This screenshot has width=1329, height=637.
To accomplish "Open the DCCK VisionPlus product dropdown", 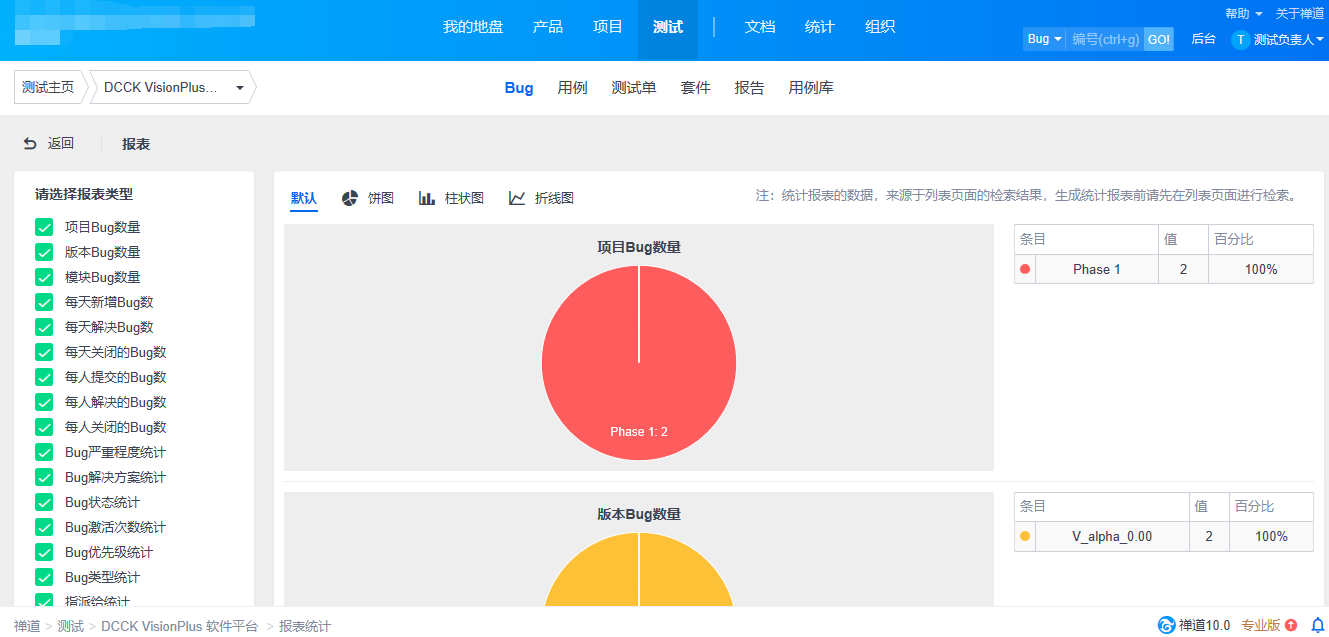I will 173,88.
